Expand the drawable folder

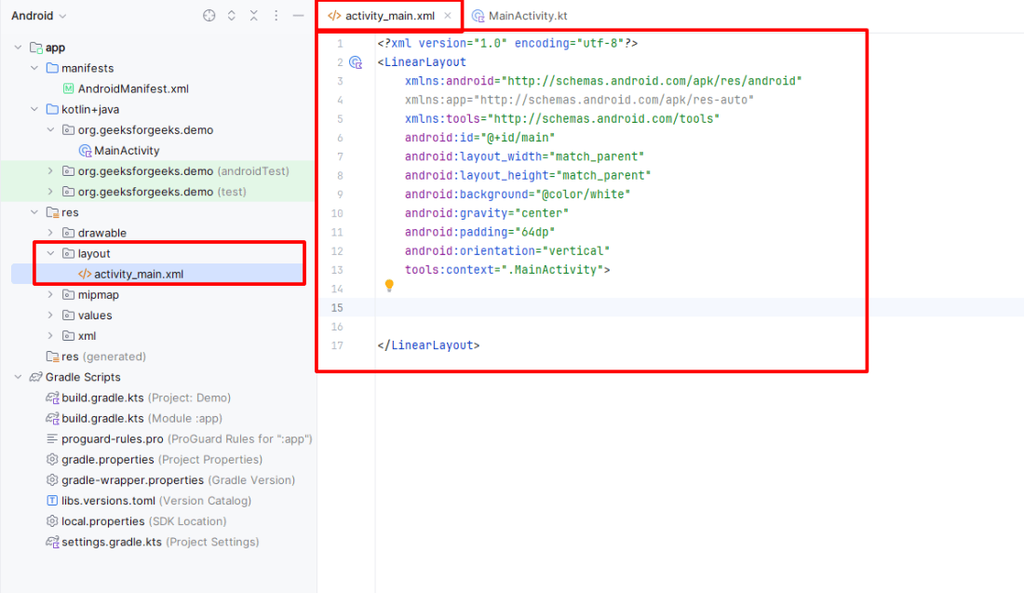[51, 232]
